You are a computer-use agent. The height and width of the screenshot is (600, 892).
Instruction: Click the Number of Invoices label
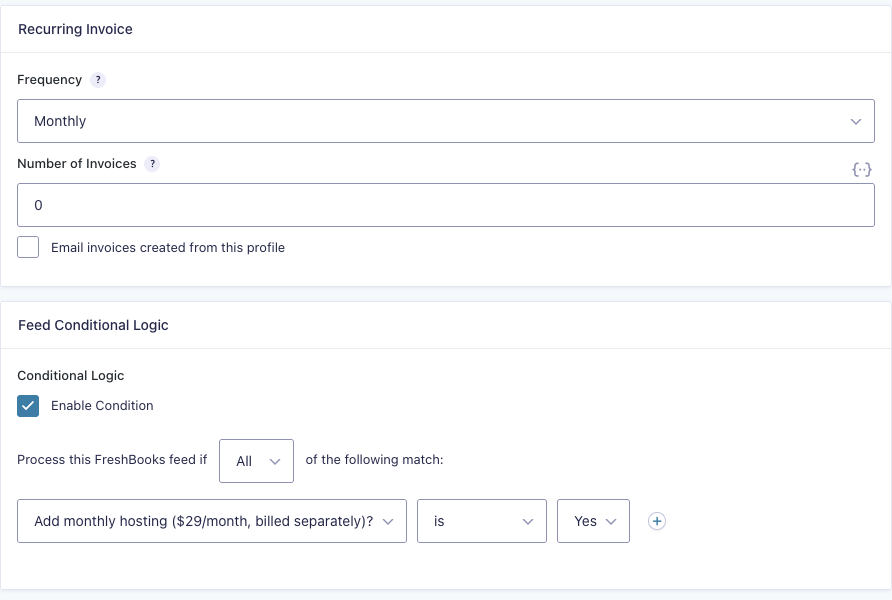coord(77,164)
